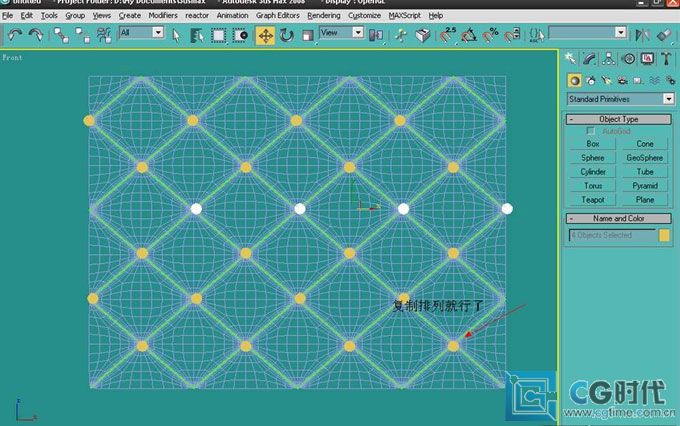Click the Align tool icon
The width and height of the screenshot is (680, 426).
pos(664,35)
